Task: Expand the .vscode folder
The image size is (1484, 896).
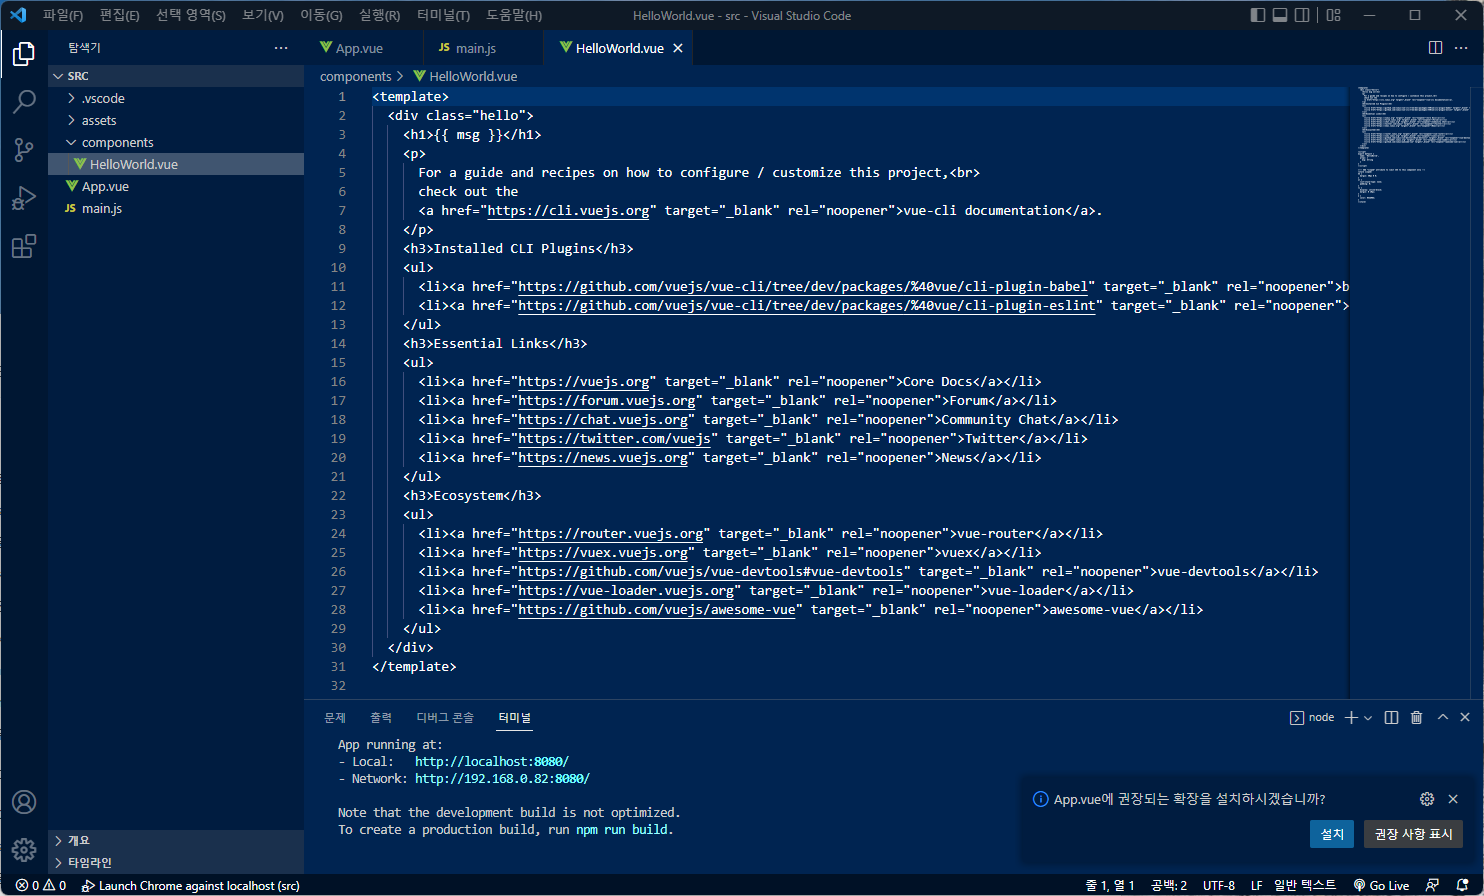Action: pyautogui.click(x=103, y=99)
